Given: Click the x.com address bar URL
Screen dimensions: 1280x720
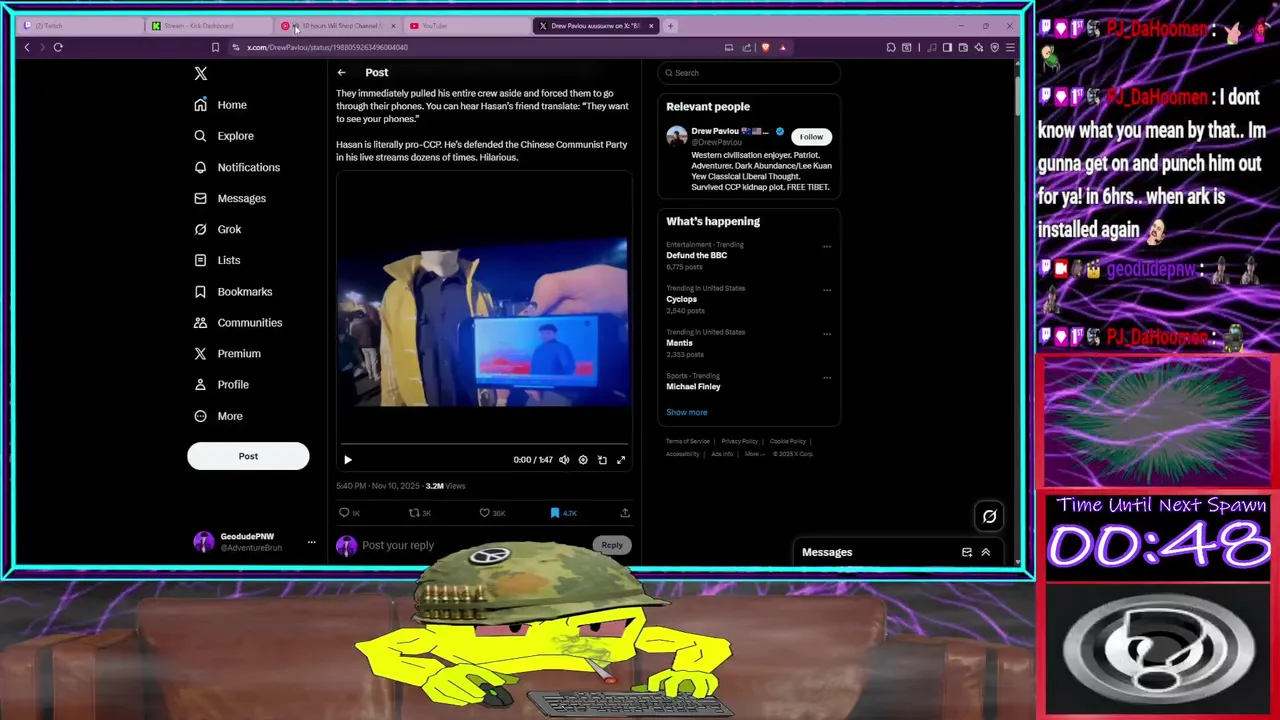Looking at the screenshot, I should click(x=327, y=47).
